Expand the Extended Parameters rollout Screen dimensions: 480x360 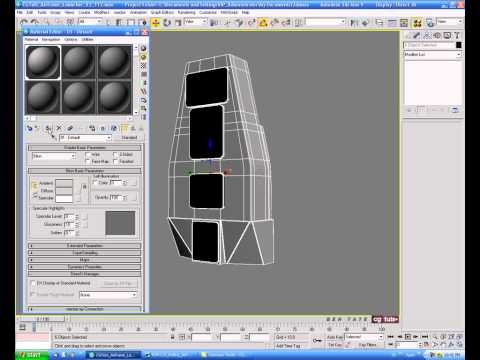(x=85, y=246)
